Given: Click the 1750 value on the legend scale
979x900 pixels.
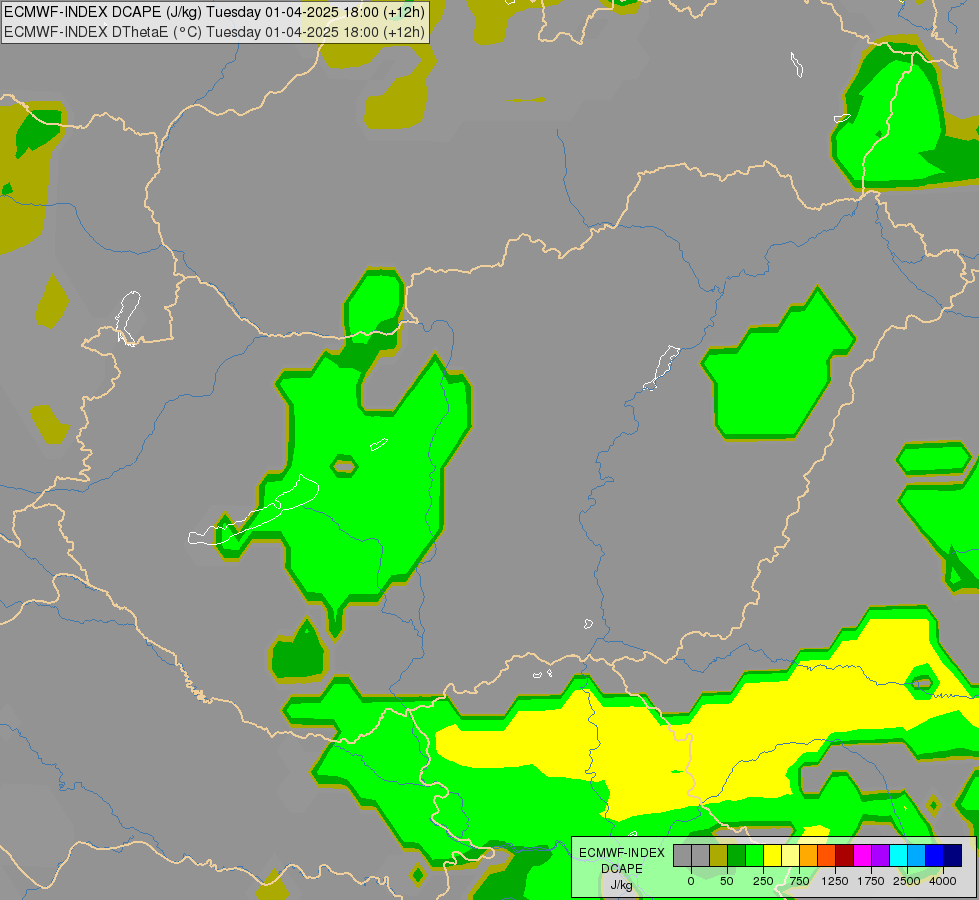Looking at the screenshot, I should pyautogui.click(x=871, y=881).
